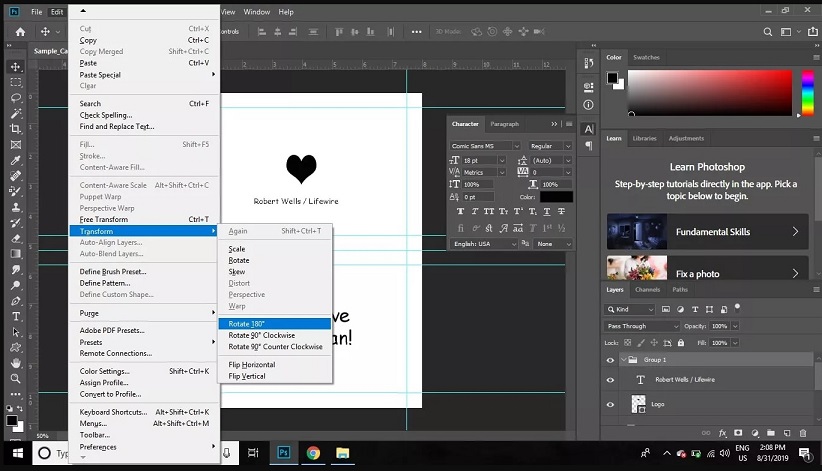The height and width of the screenshot is (471, 822).
Task: Click the add layer style fx icon
Action: 722,433
